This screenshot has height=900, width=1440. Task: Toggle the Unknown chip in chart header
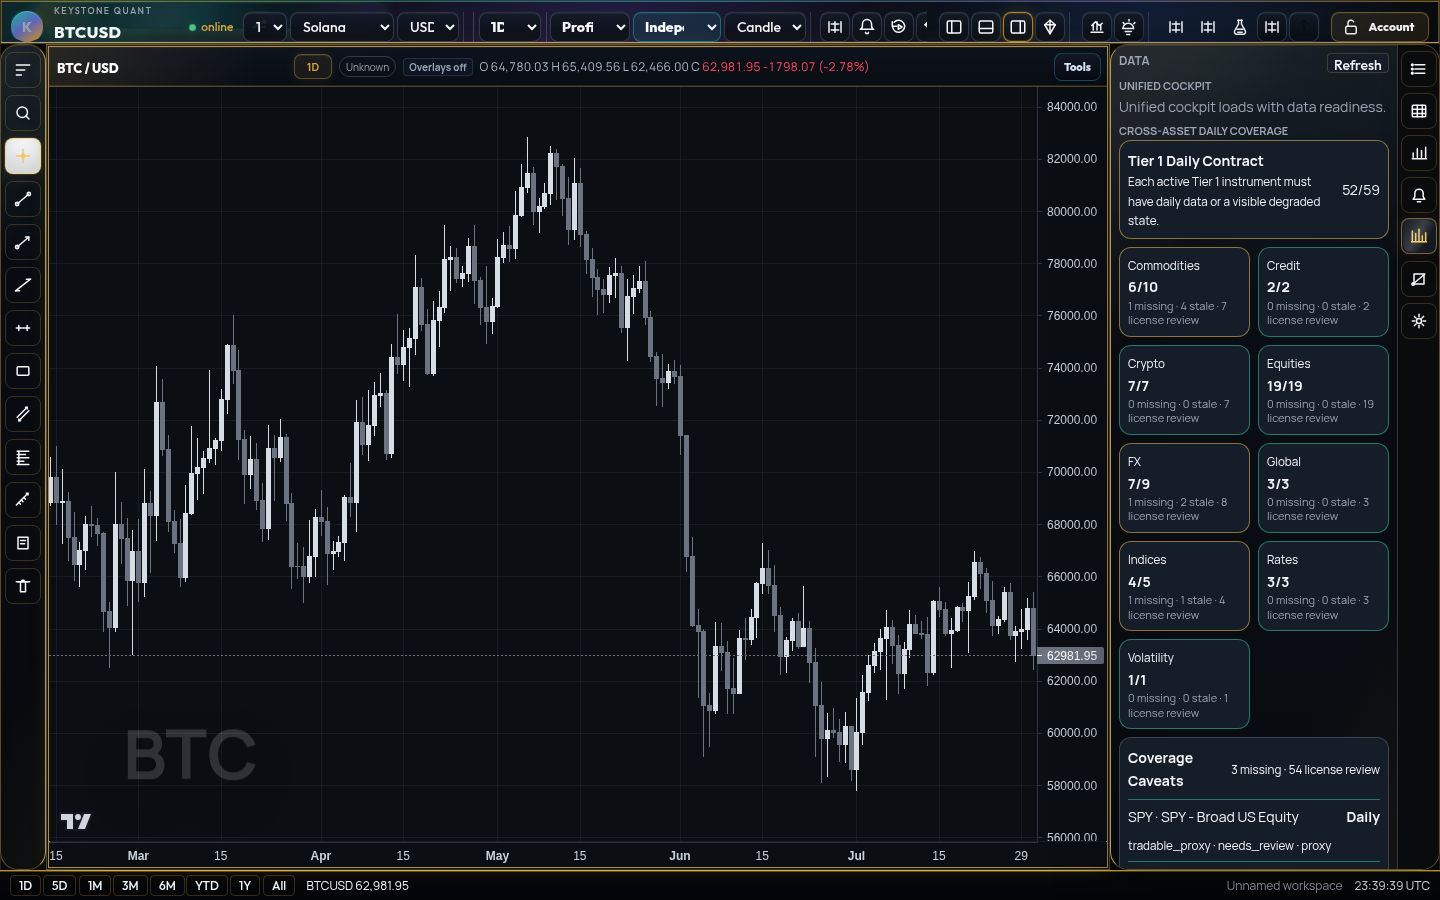coord(367,67)
